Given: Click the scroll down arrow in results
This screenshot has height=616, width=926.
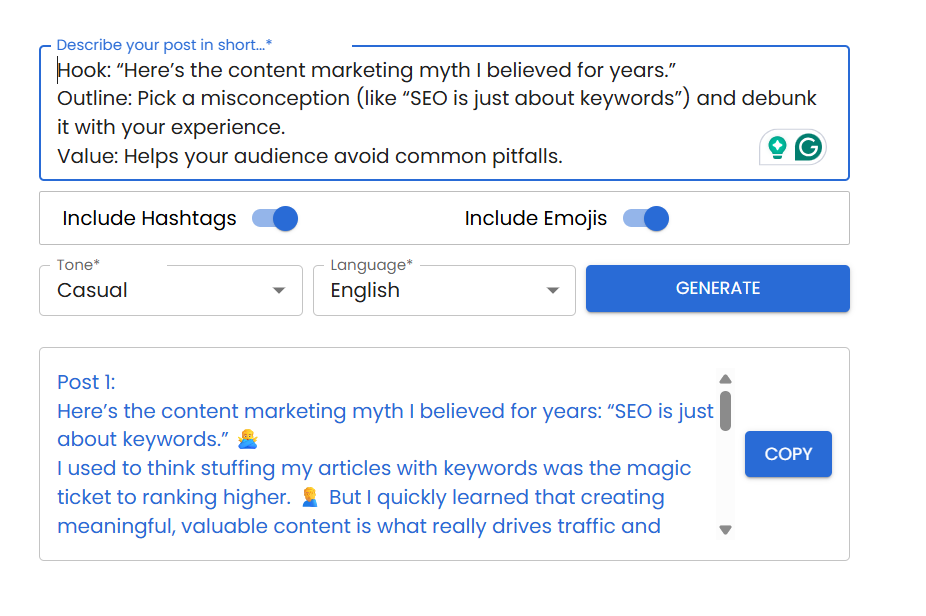Looking at the screenshot, I should coord(726,530).
